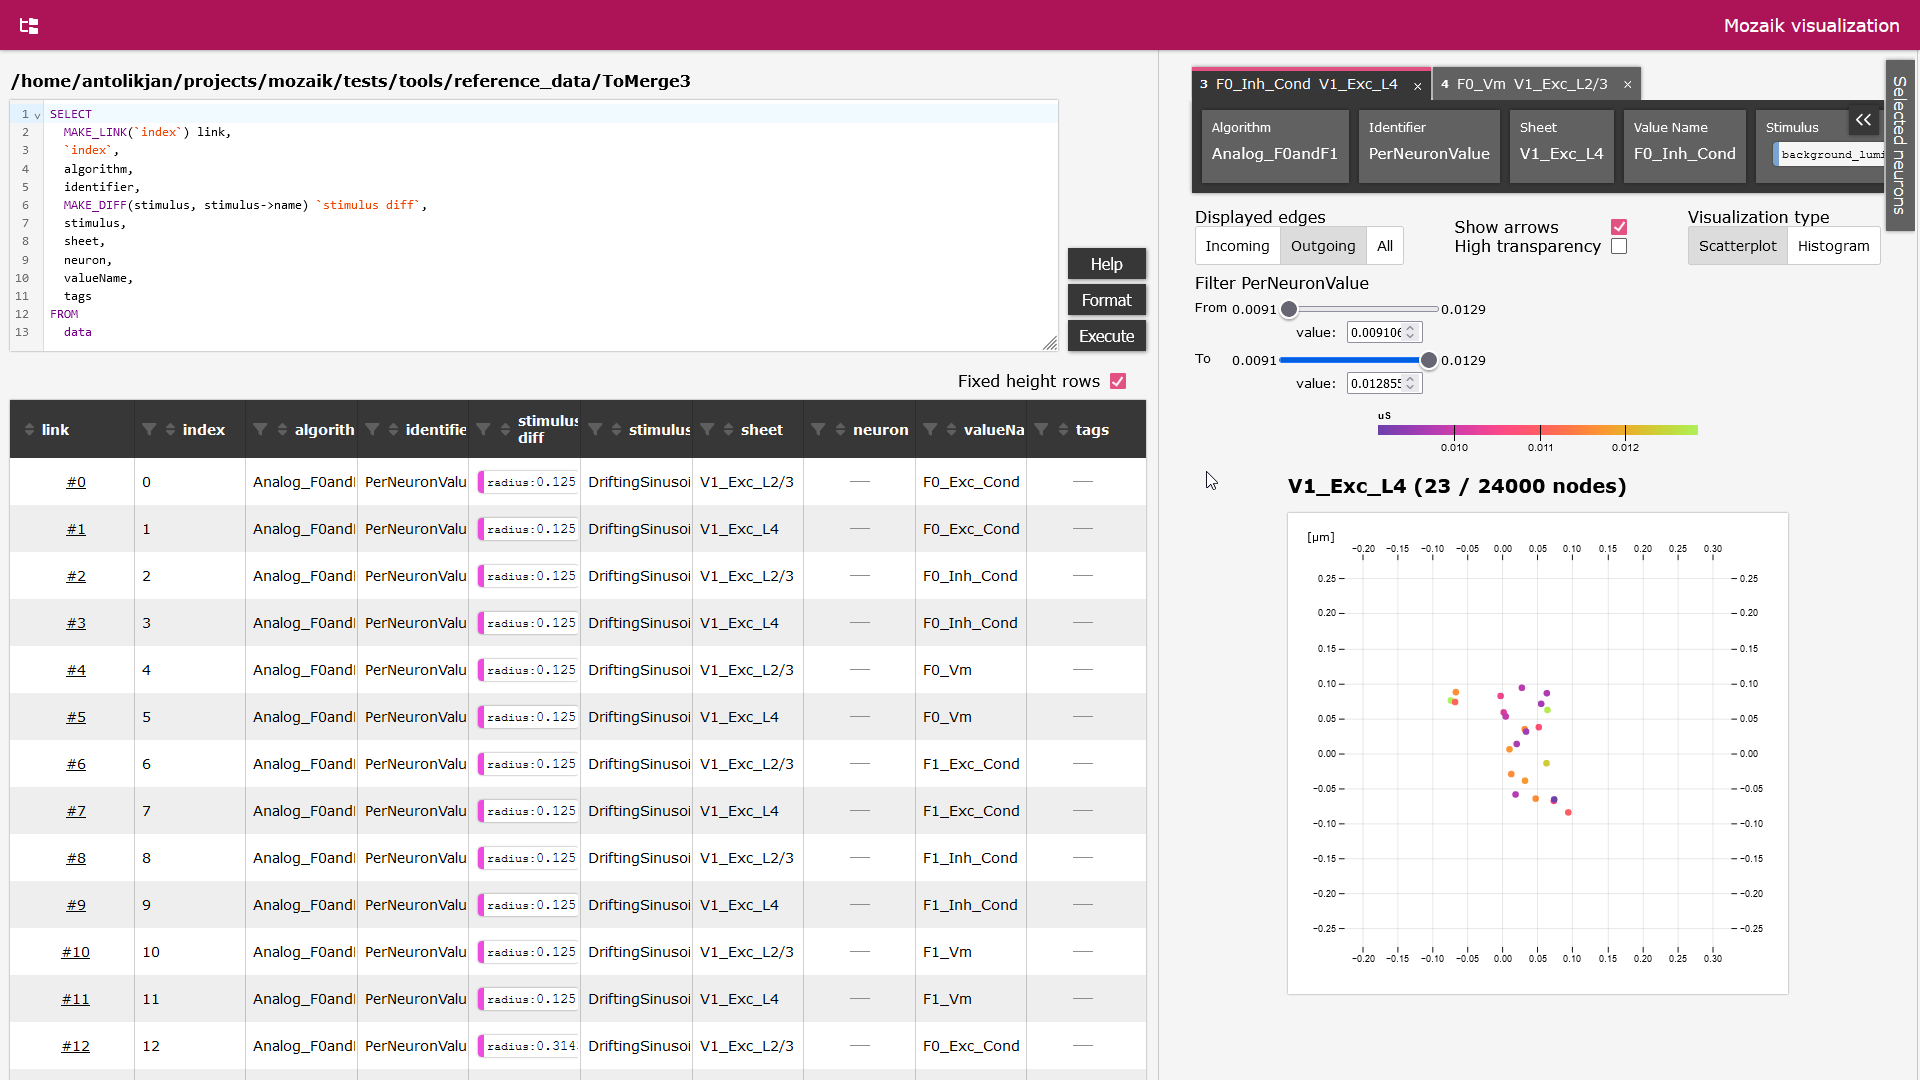Open link #8 in the table
The height and width of the screenshot is (1080, 1920).
pos(76,858)
